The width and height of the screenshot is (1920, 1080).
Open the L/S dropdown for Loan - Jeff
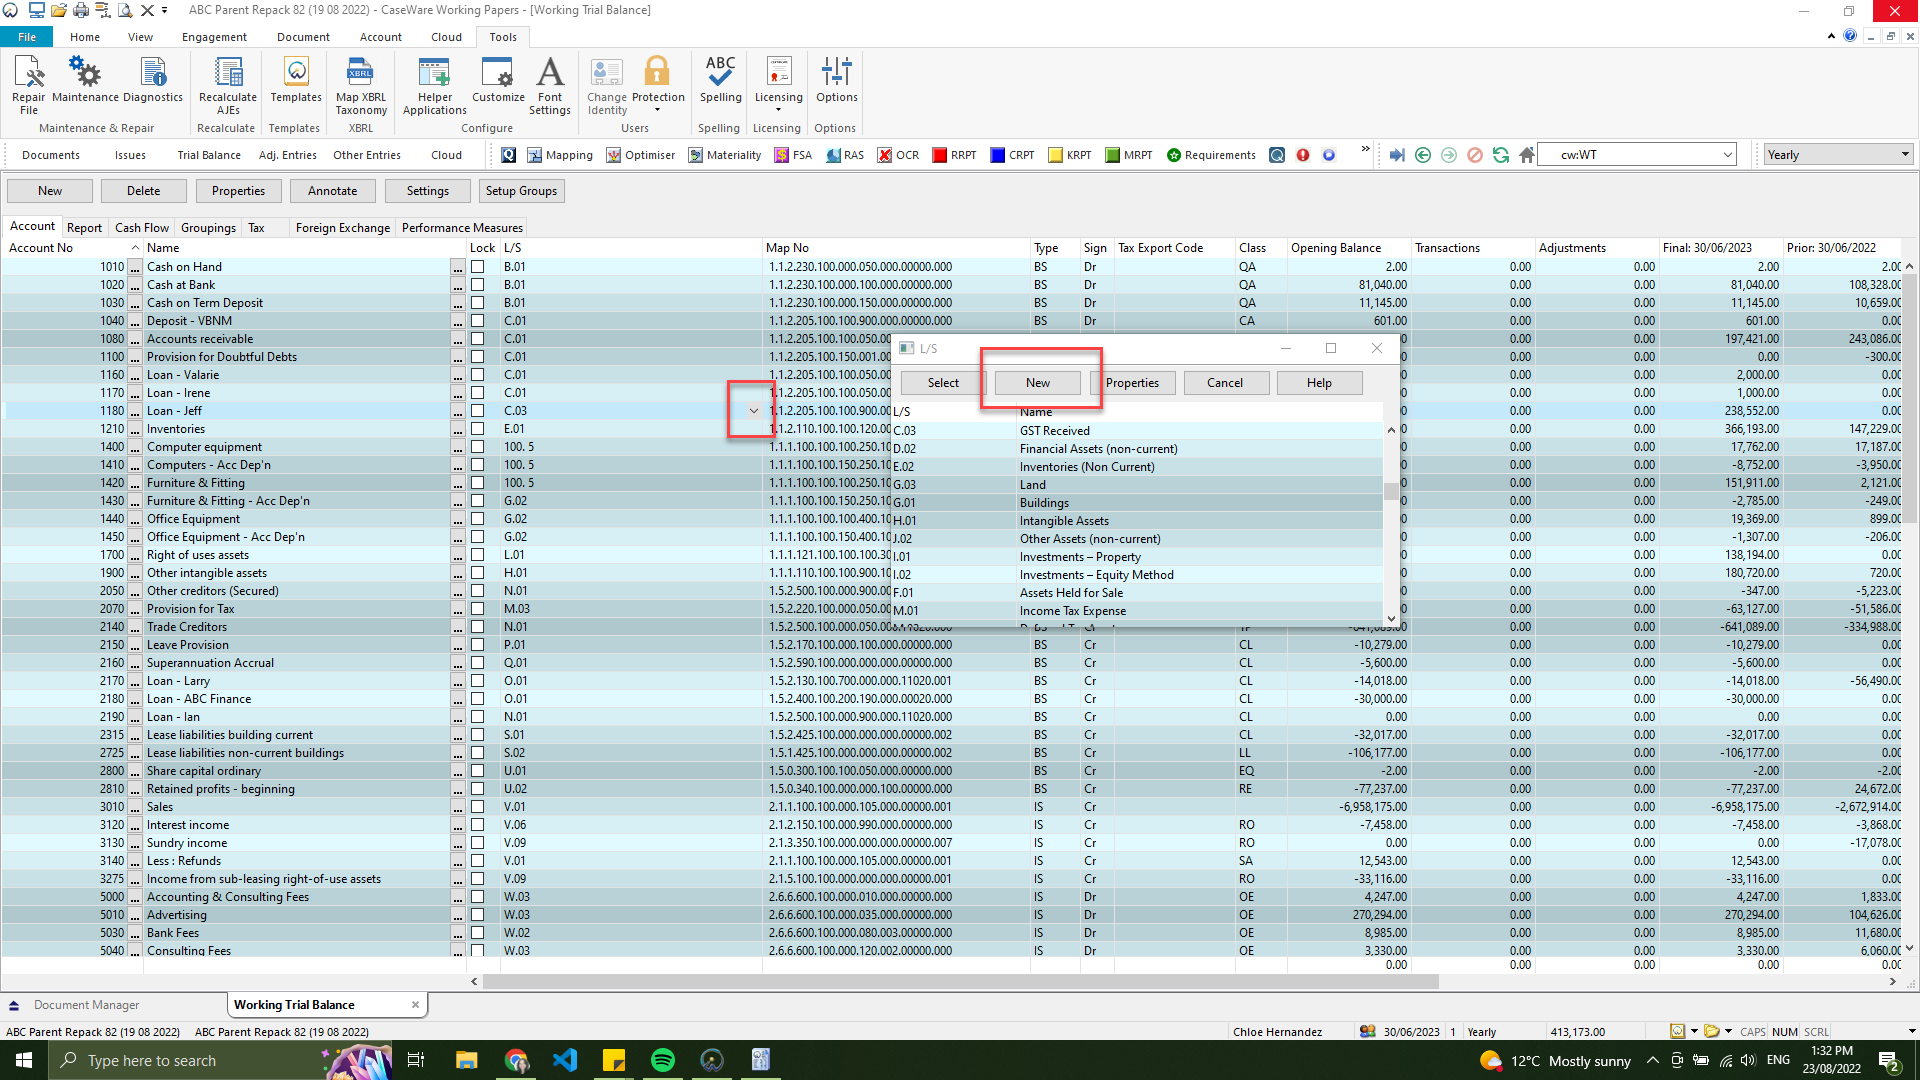(x=753, y=411)
